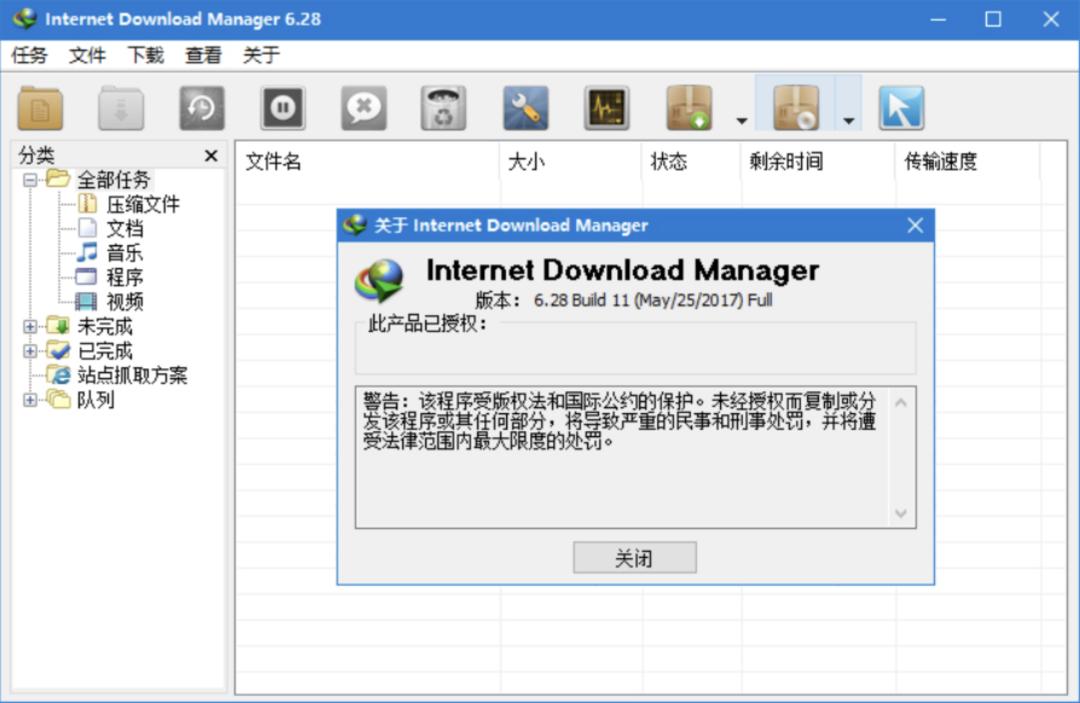Viewport: 1080px width, 703px height.
Task: Click the recycle bin Delete Completed icon
Action: [x=444, y=108]
